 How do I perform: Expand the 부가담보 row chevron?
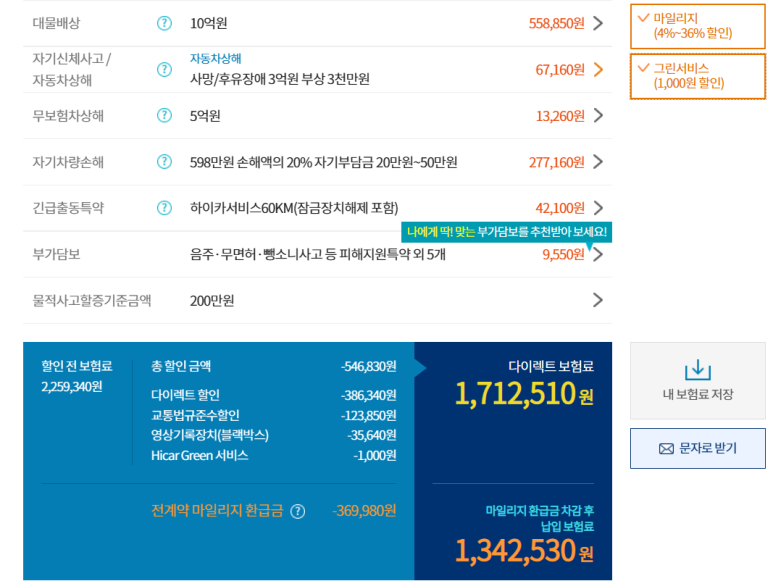click(598, 254)
